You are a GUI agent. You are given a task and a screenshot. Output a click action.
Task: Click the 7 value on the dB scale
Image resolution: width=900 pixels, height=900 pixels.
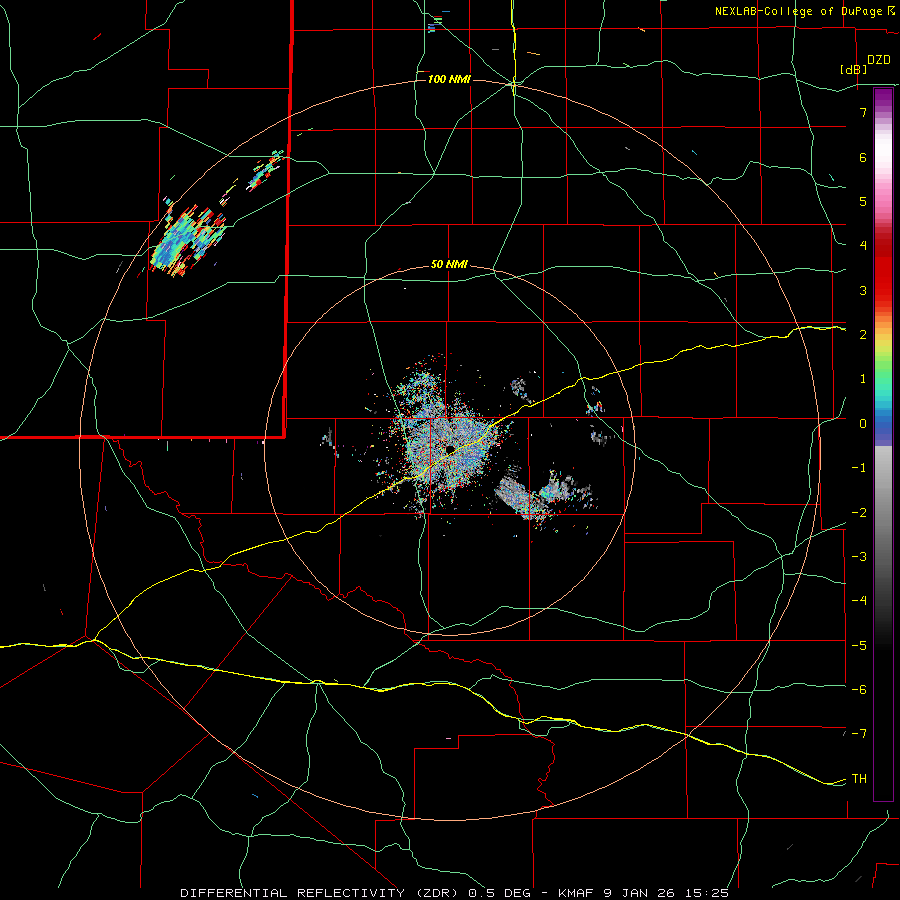(x=863, y=112)
